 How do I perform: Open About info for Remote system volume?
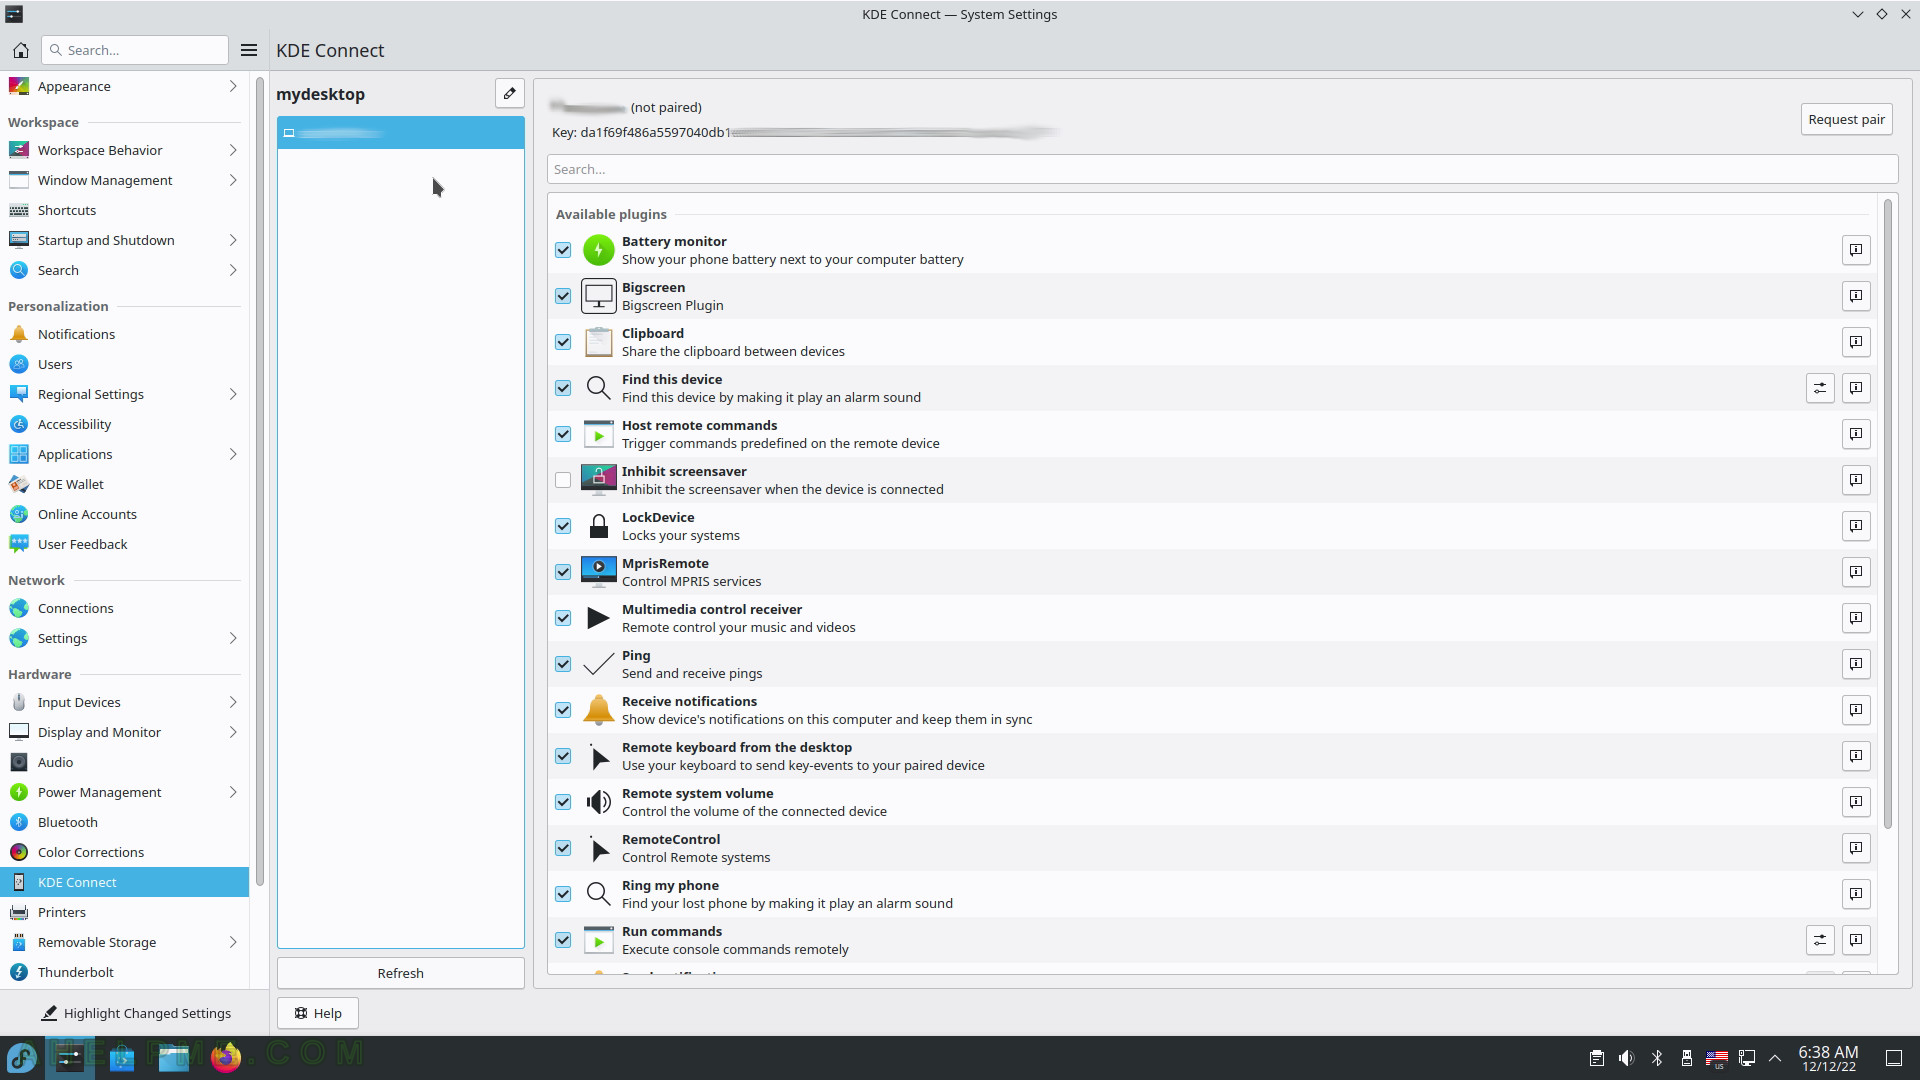pos(1856,802)
